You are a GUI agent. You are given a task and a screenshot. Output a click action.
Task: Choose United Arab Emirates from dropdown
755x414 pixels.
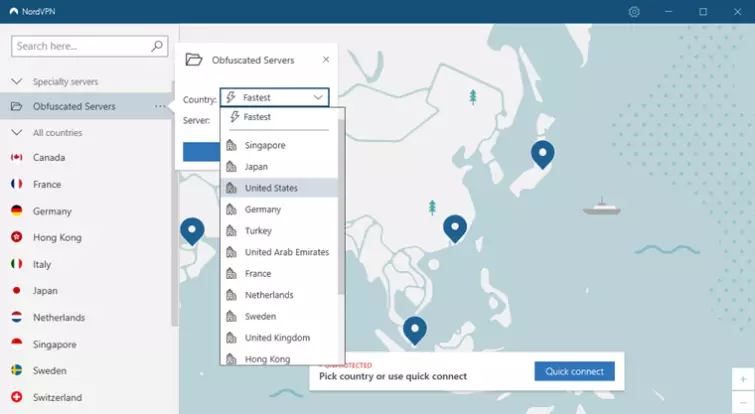pyautogui.click(x=279, y=252)
